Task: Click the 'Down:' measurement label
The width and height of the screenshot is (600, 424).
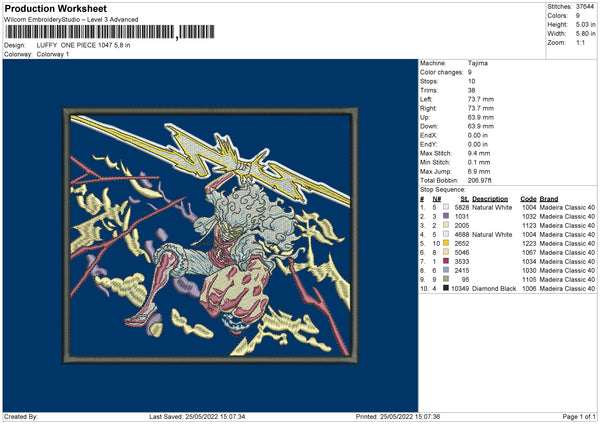Action: coord(429,126)
